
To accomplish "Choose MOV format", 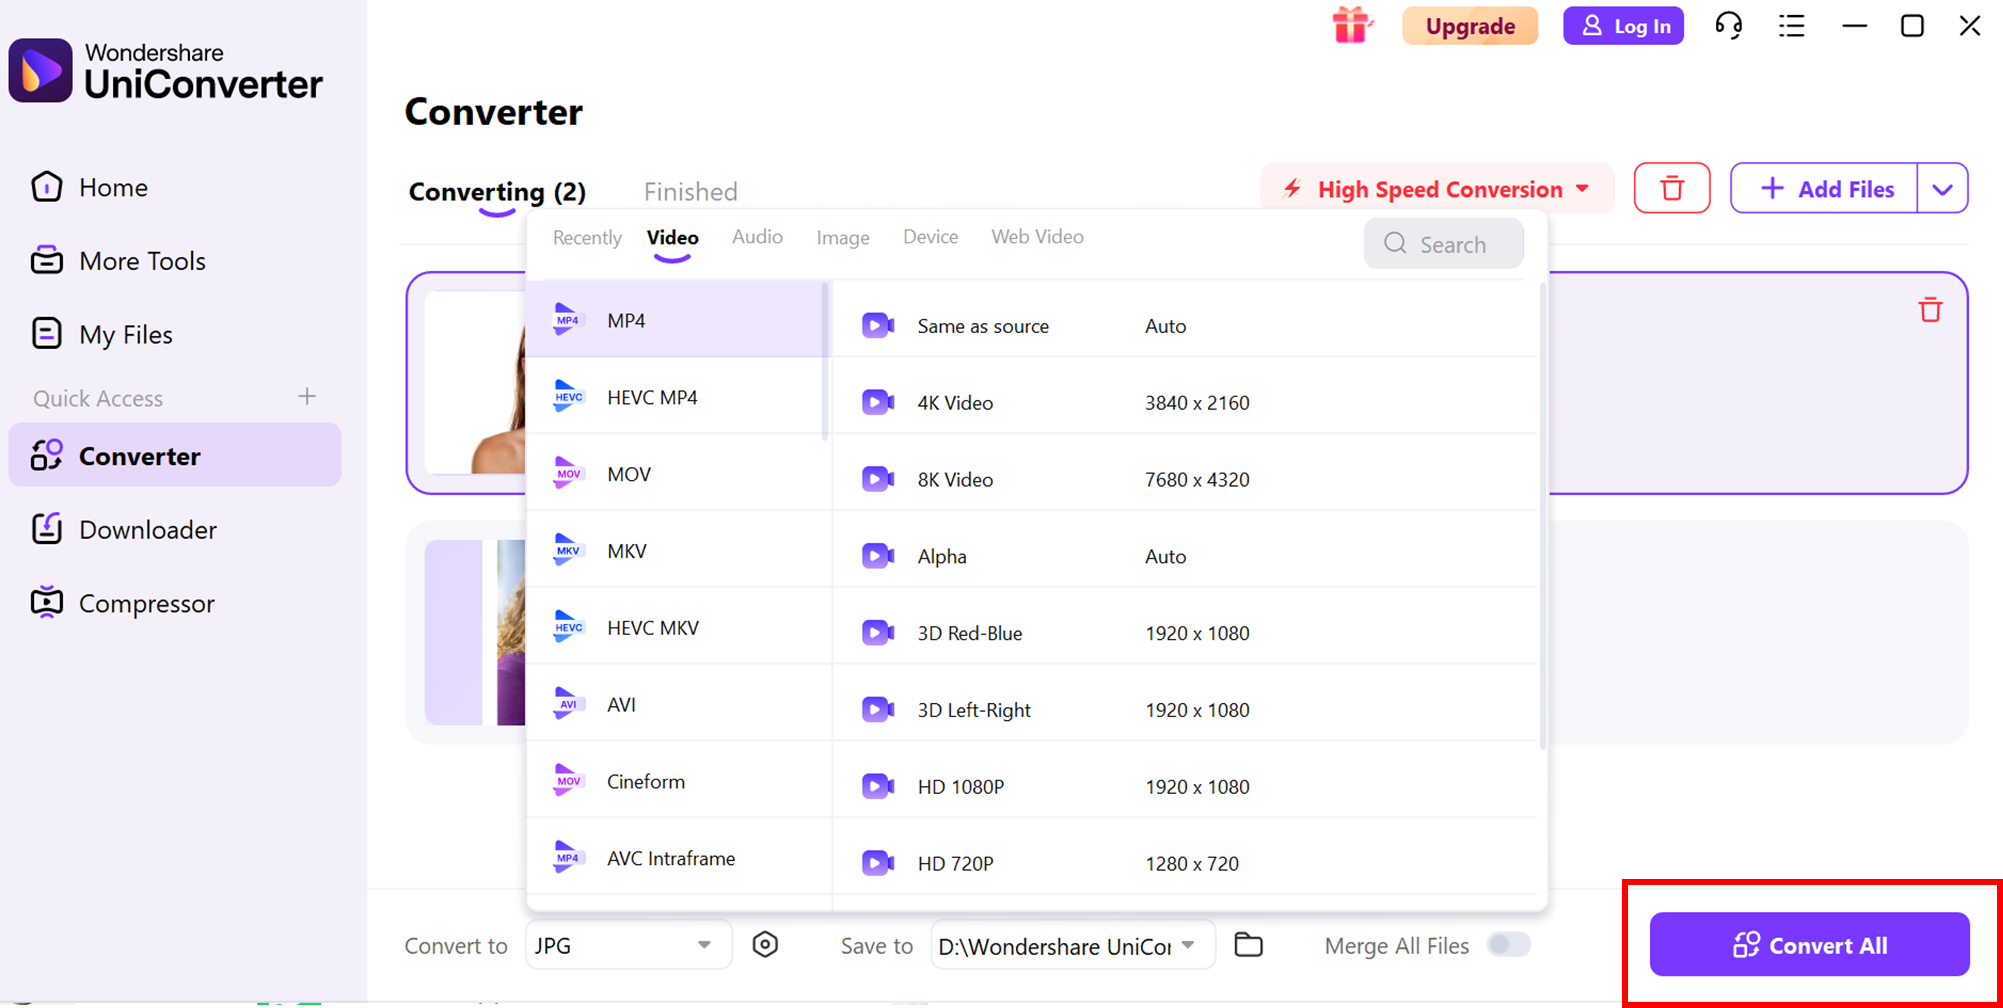I will pos(678,474).
